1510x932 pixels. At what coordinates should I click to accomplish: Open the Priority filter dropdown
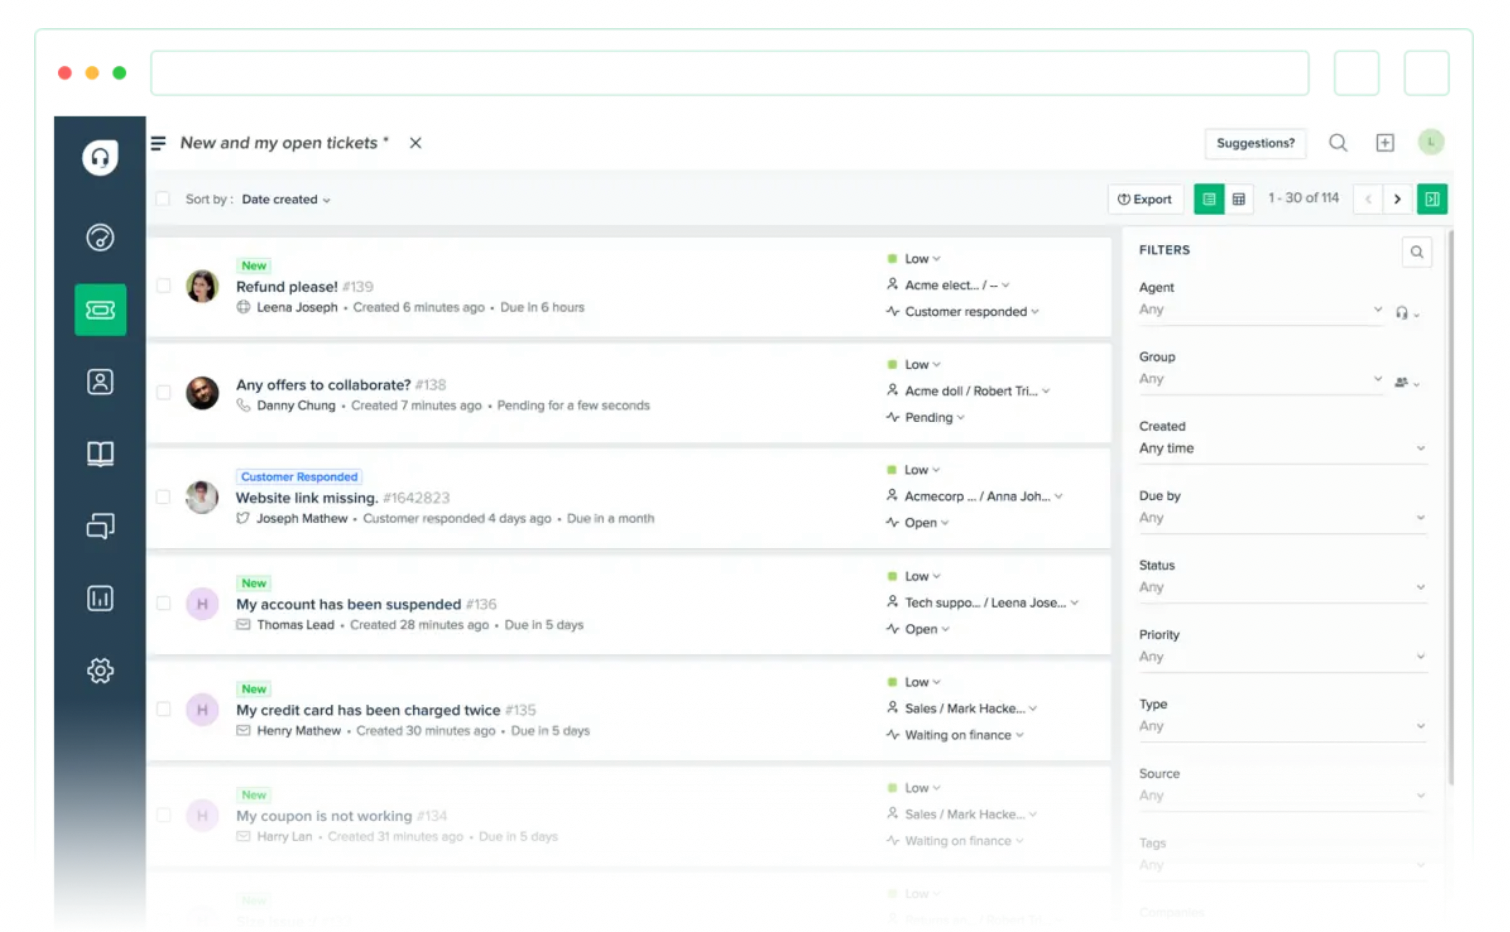click(x=1283, y=657)
